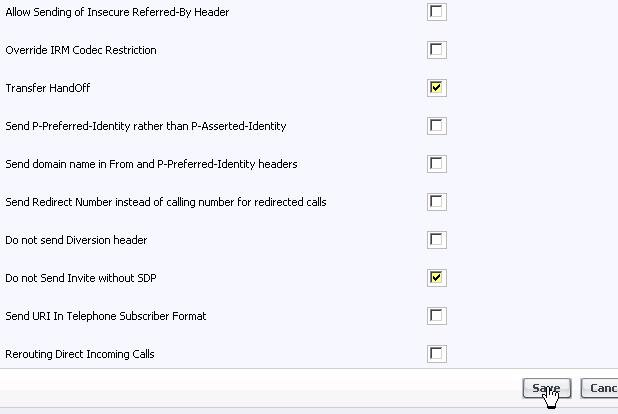The width and height of the screenshot is (618, 414).
Task: Enable Allow Sending of Insecure Referred-By Header checkbox
Action: 436,12
